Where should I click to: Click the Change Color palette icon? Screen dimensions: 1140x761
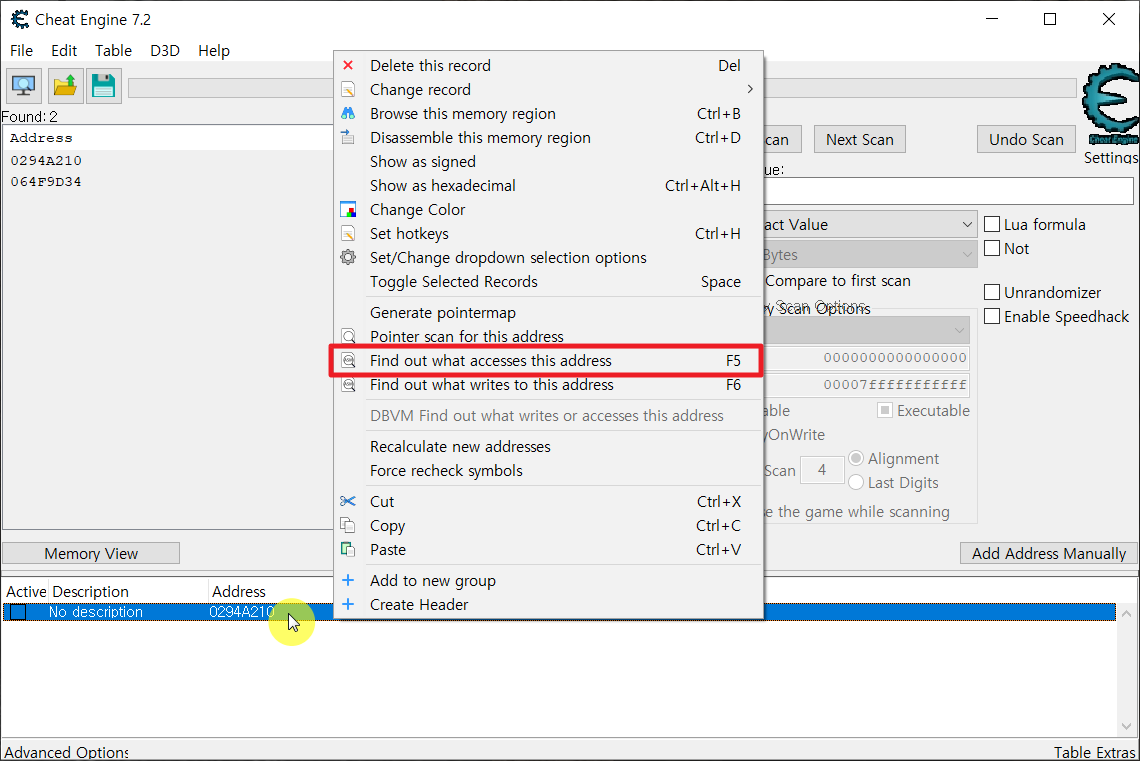click(x=348, y=209)
